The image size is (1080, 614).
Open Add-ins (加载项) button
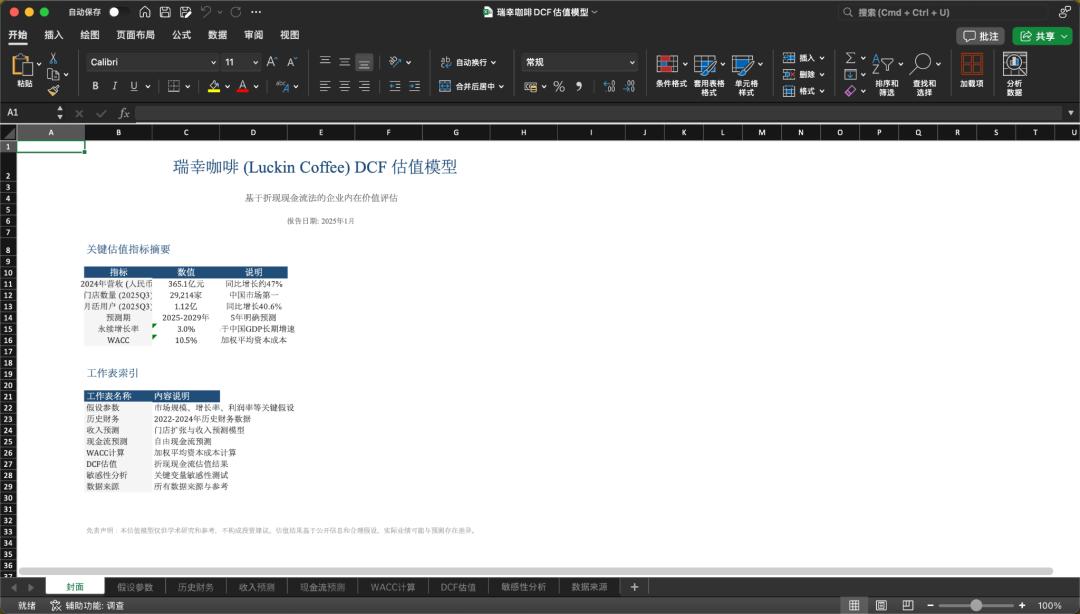tap(972, 70)
